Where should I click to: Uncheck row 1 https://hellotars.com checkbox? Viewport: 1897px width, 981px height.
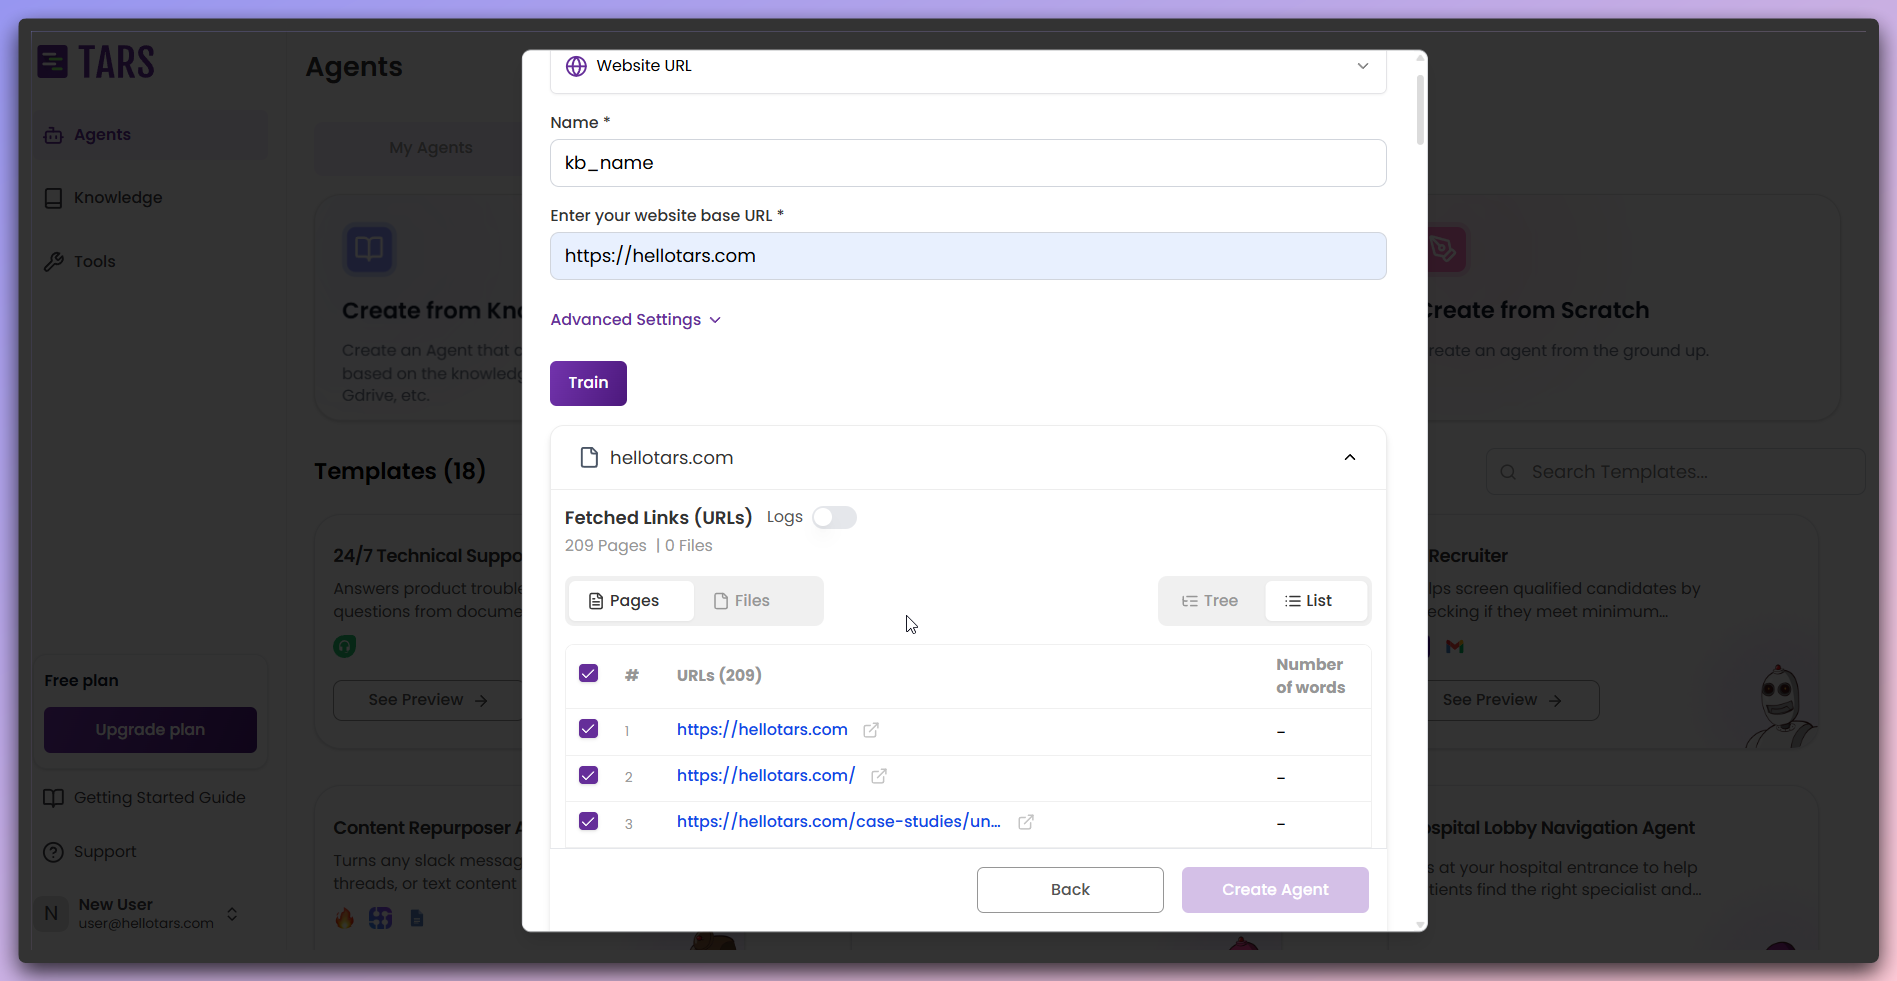588,729
